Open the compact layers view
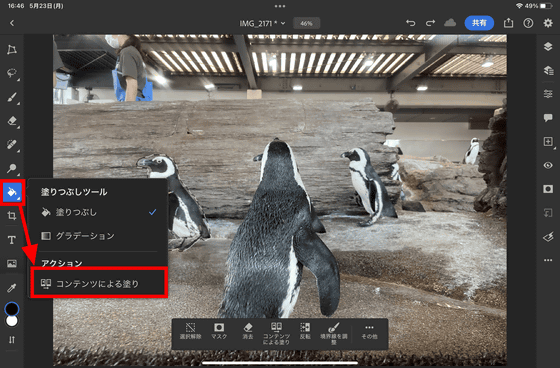This screenshot has width=560, height=368. 548,46
